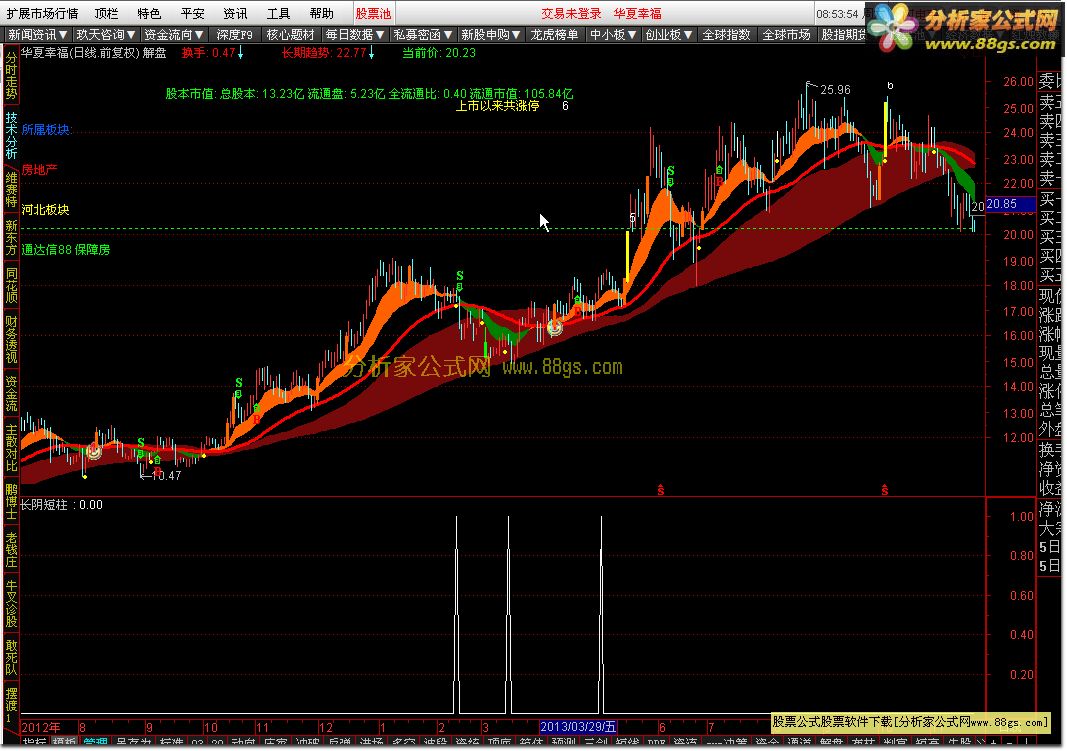Click the 房地产 sector label
This screenshot has height=751, width=1067.
pyautogui.click(x=39, y=169)
